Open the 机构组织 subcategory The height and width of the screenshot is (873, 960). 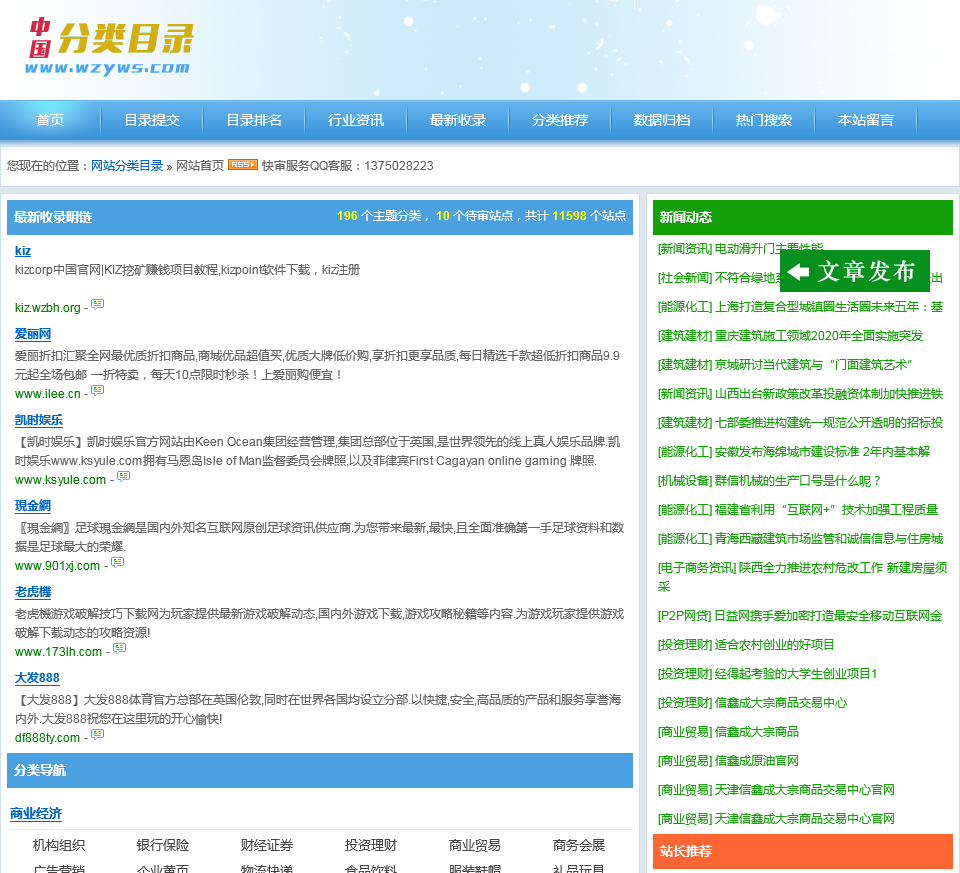coord(59,845)
